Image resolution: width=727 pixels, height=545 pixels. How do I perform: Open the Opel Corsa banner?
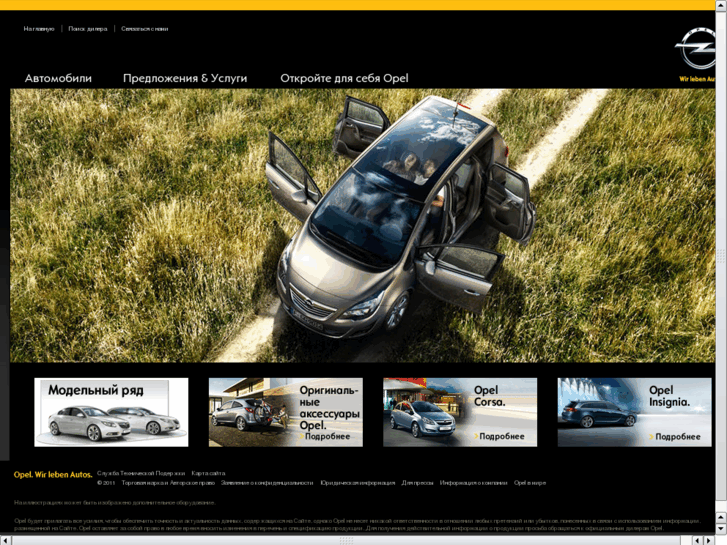click(x=460, y=412)
